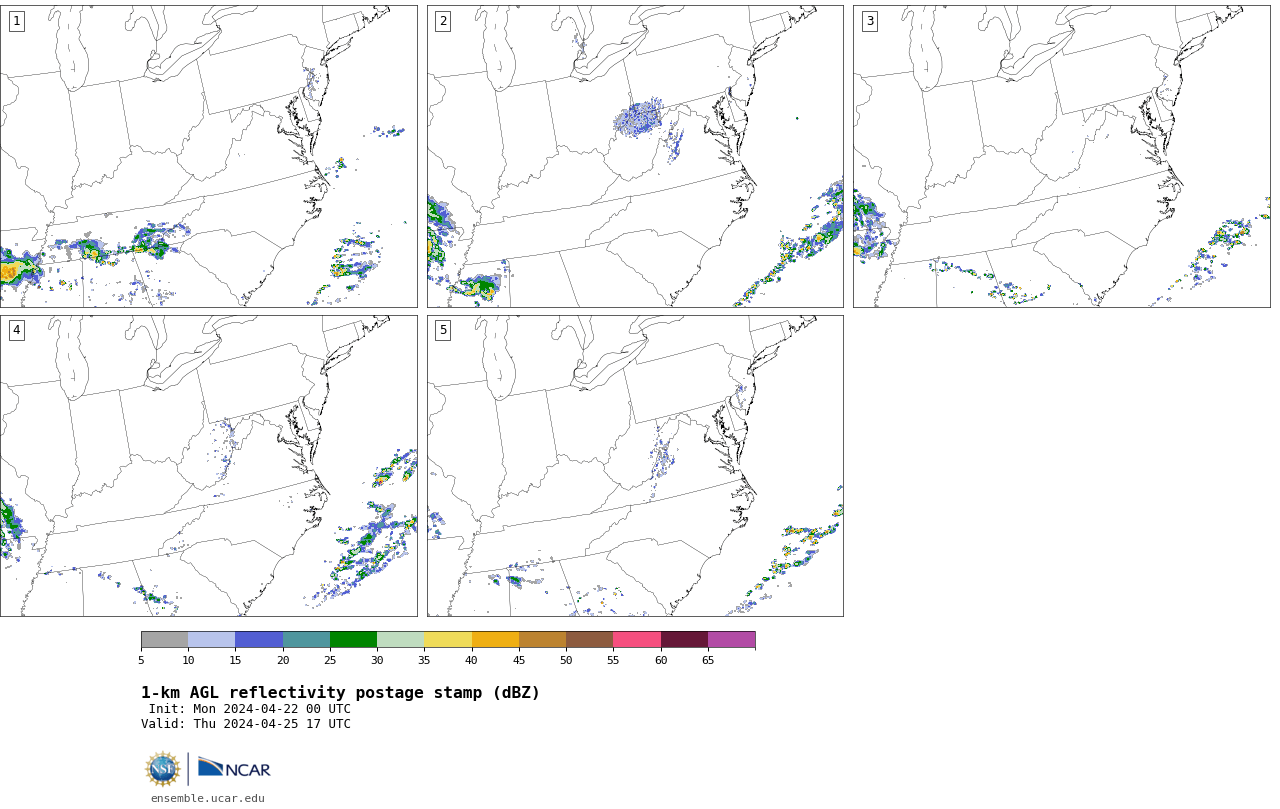Screen dimensions: 1280x809
Task: Click the dark green 25-30 dBZ swatch
Action: [x=353, y=640]
